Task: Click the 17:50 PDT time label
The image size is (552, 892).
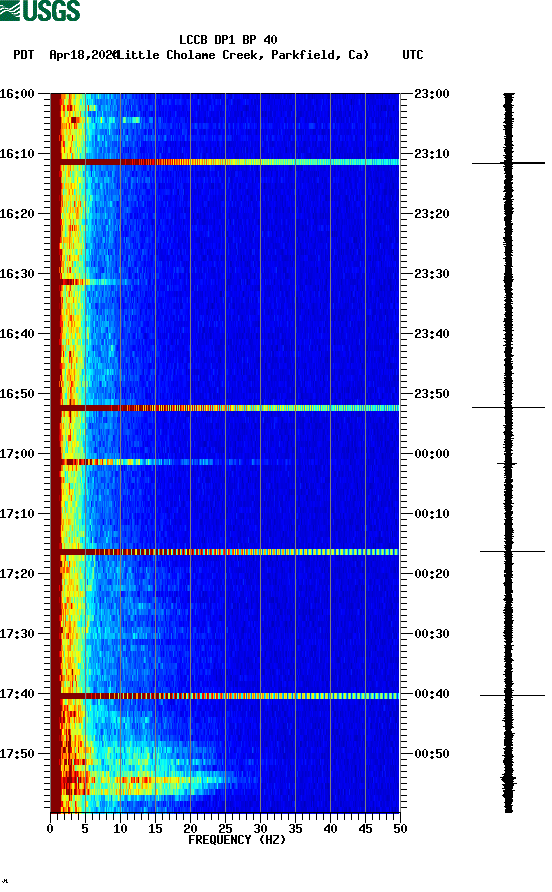Action: pos(17,754)
